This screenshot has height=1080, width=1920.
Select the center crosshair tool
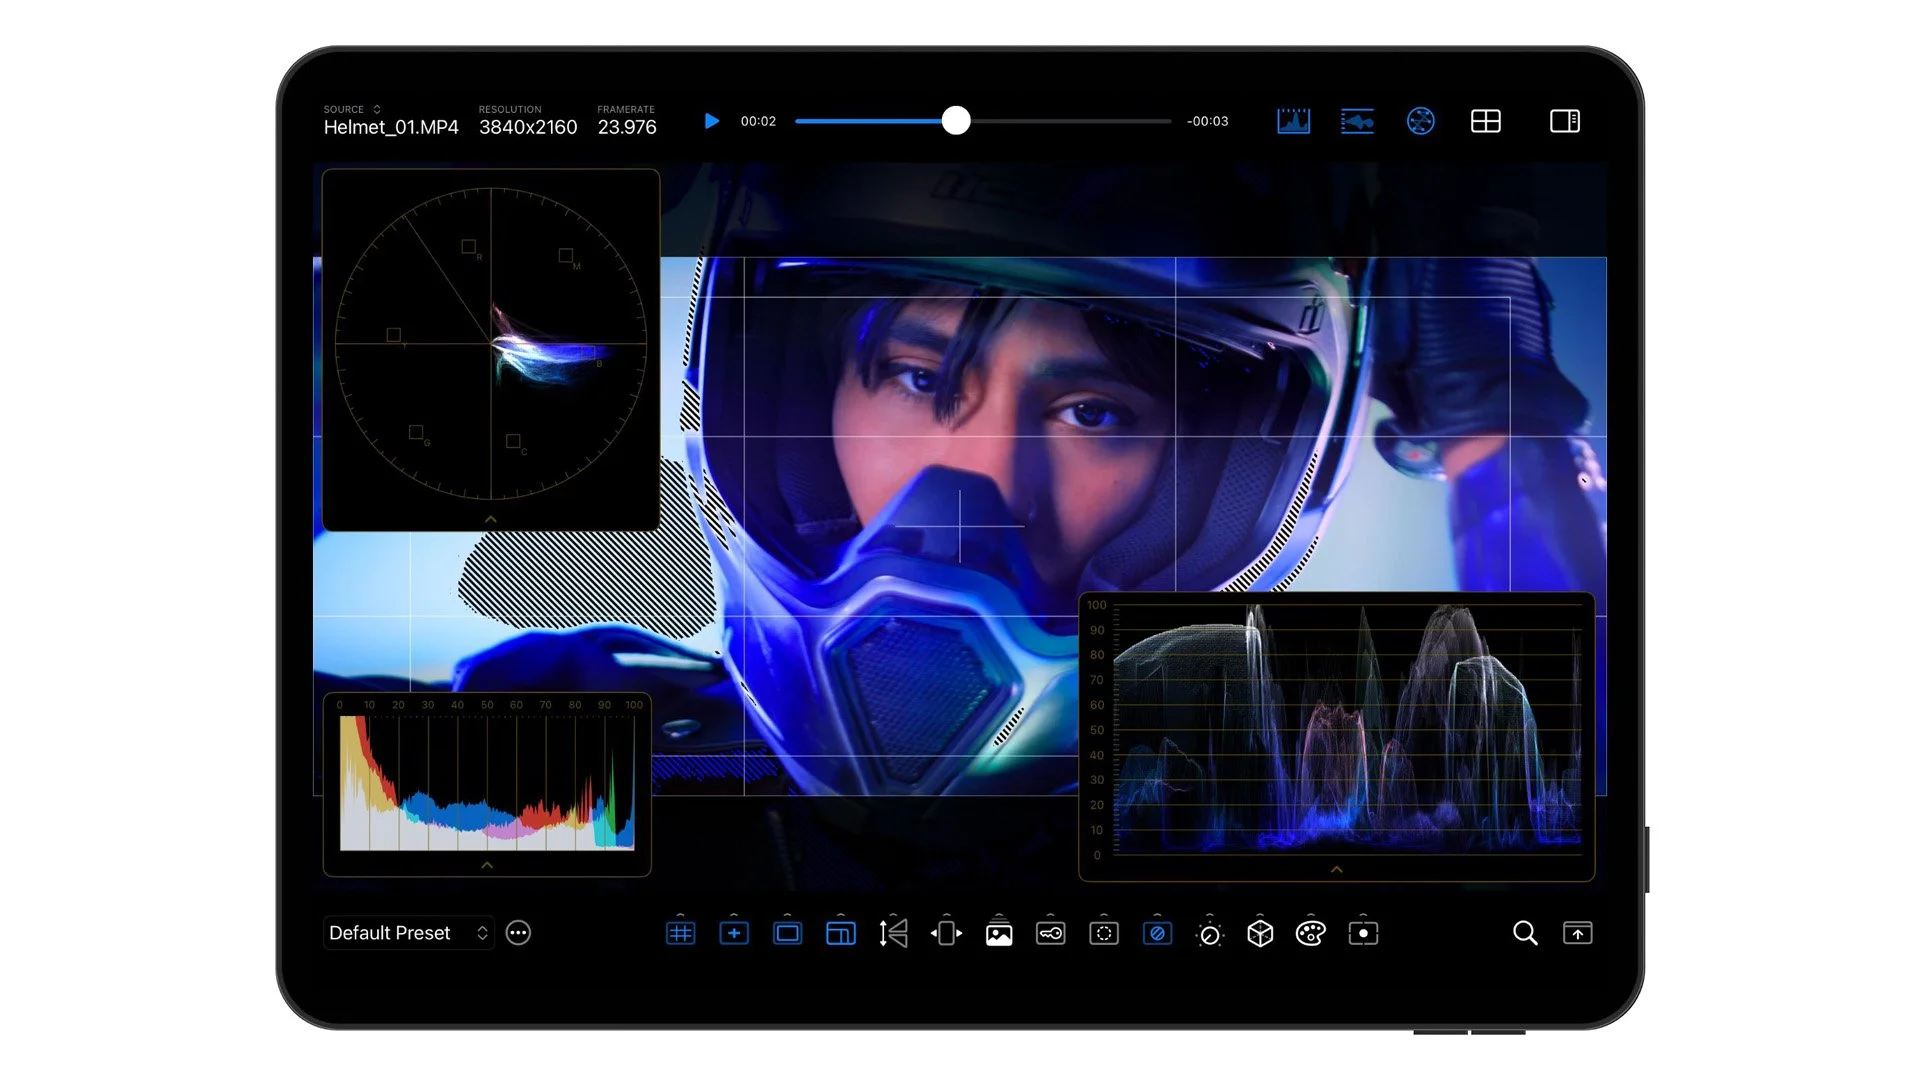coord(734,933)
